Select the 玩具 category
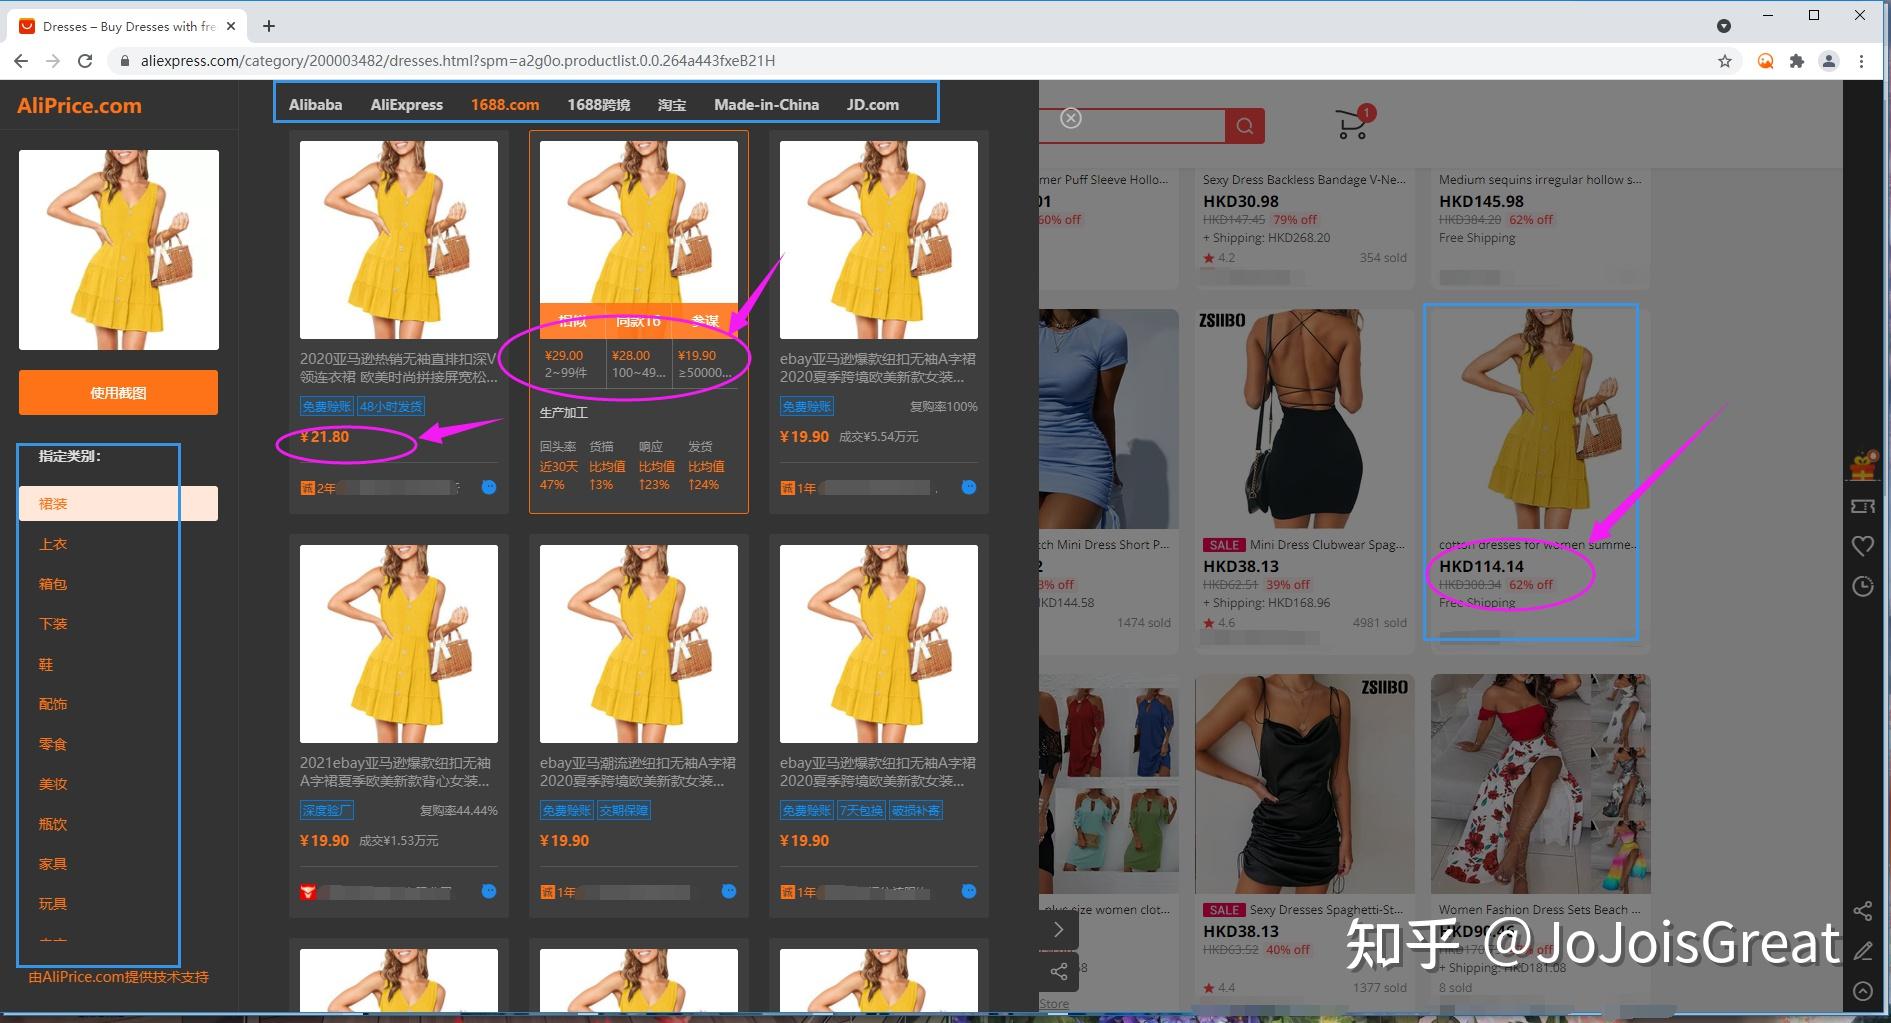Viewport: 1891px width, 1023px height. coord(53,904)
